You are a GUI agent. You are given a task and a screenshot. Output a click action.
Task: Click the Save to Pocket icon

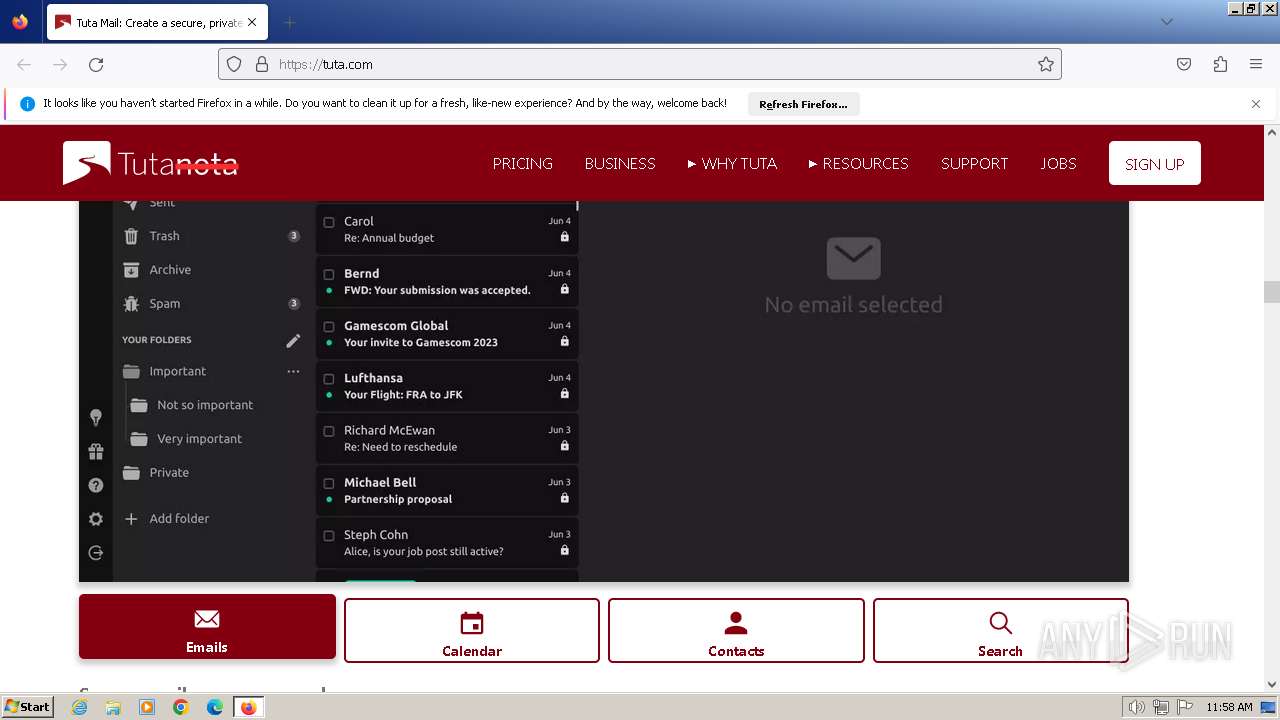[x=1184, y=64]
